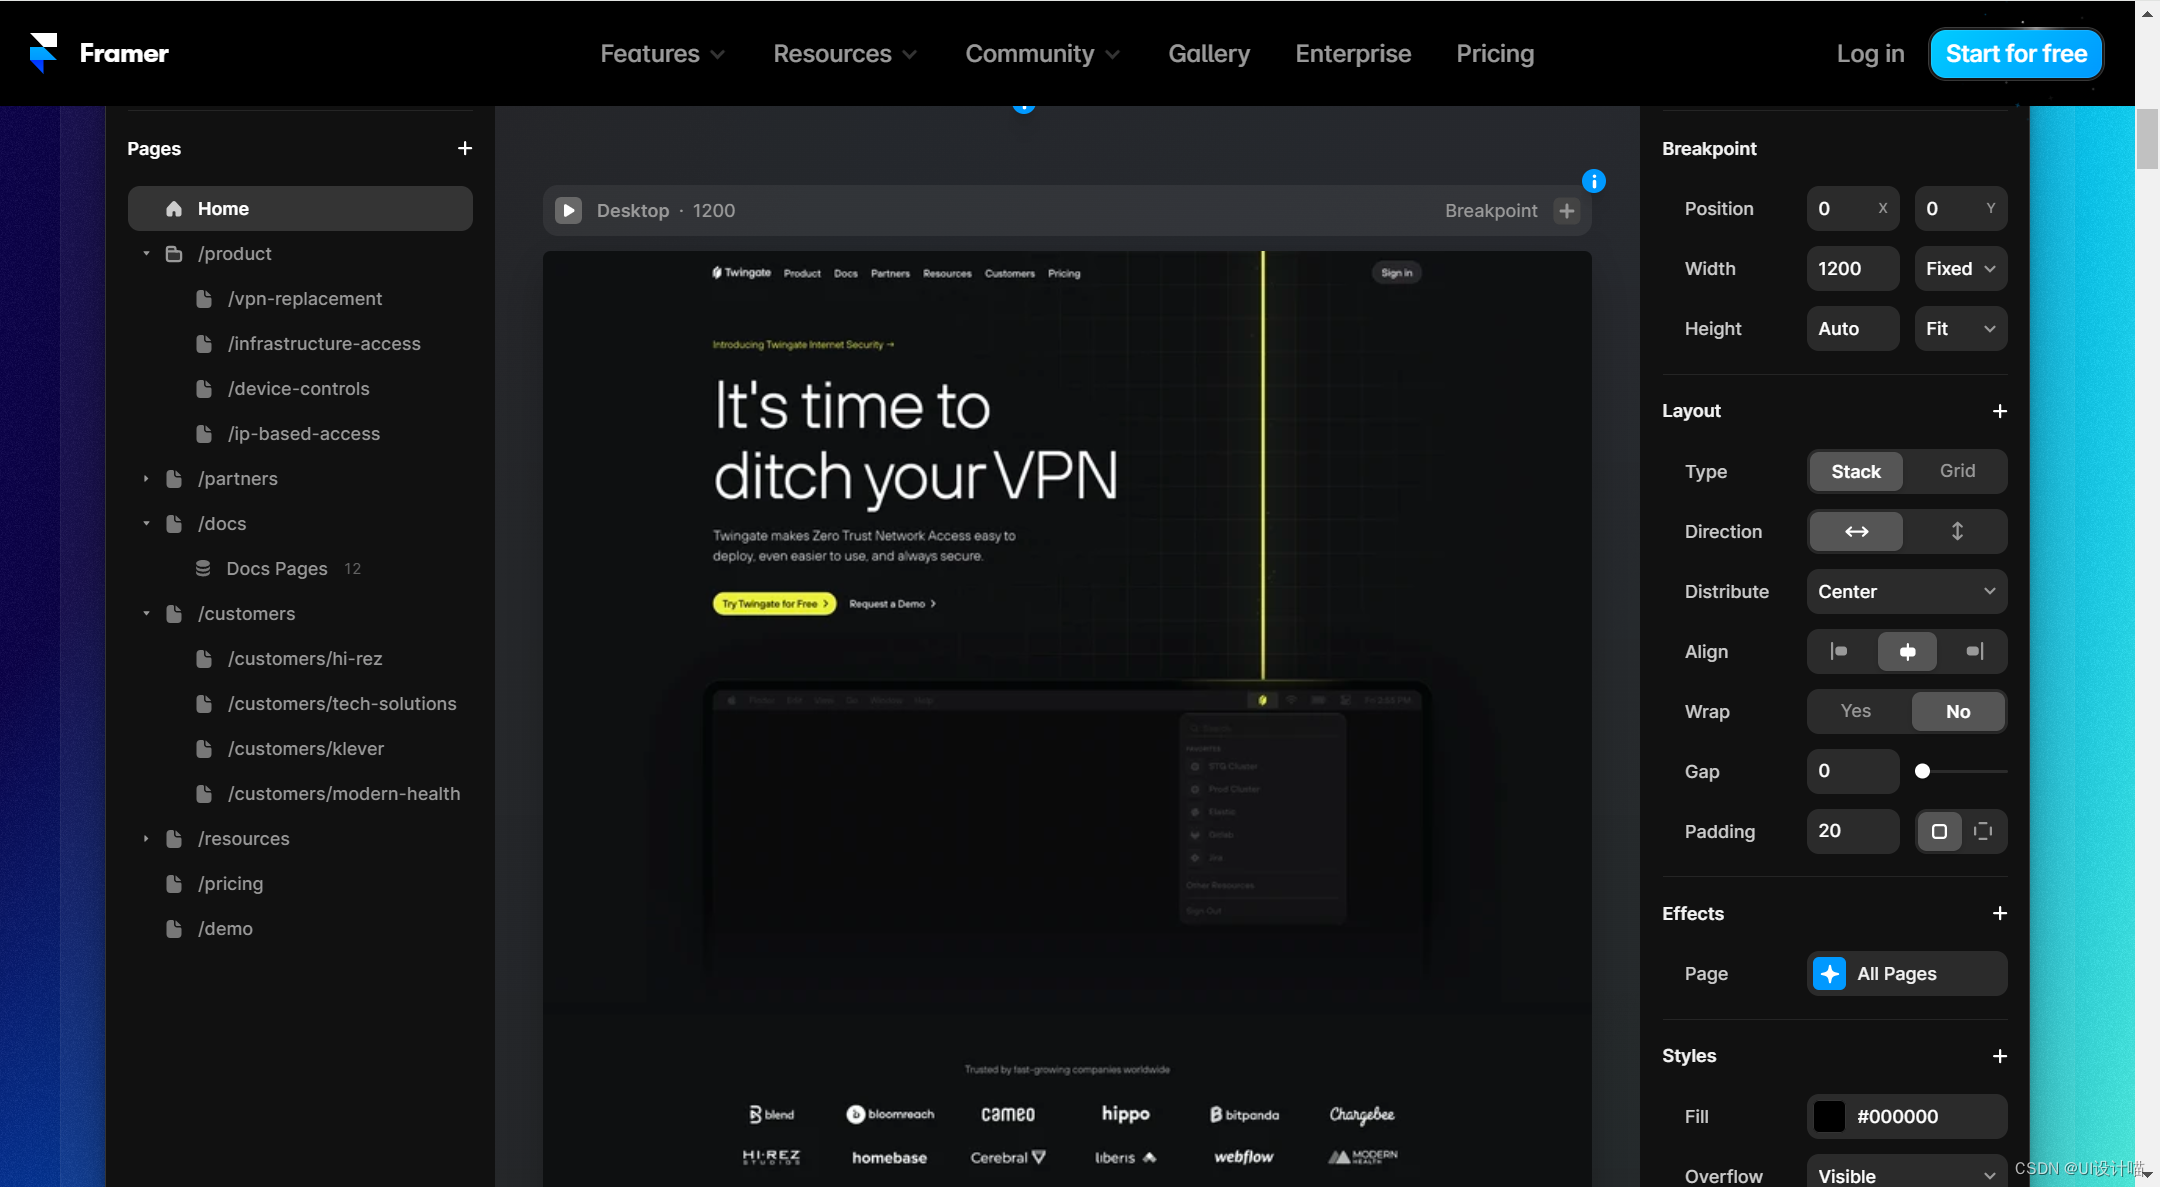Click the /ip-based-access page icon
The image size is (2160, 1187).
coord(204,434)
